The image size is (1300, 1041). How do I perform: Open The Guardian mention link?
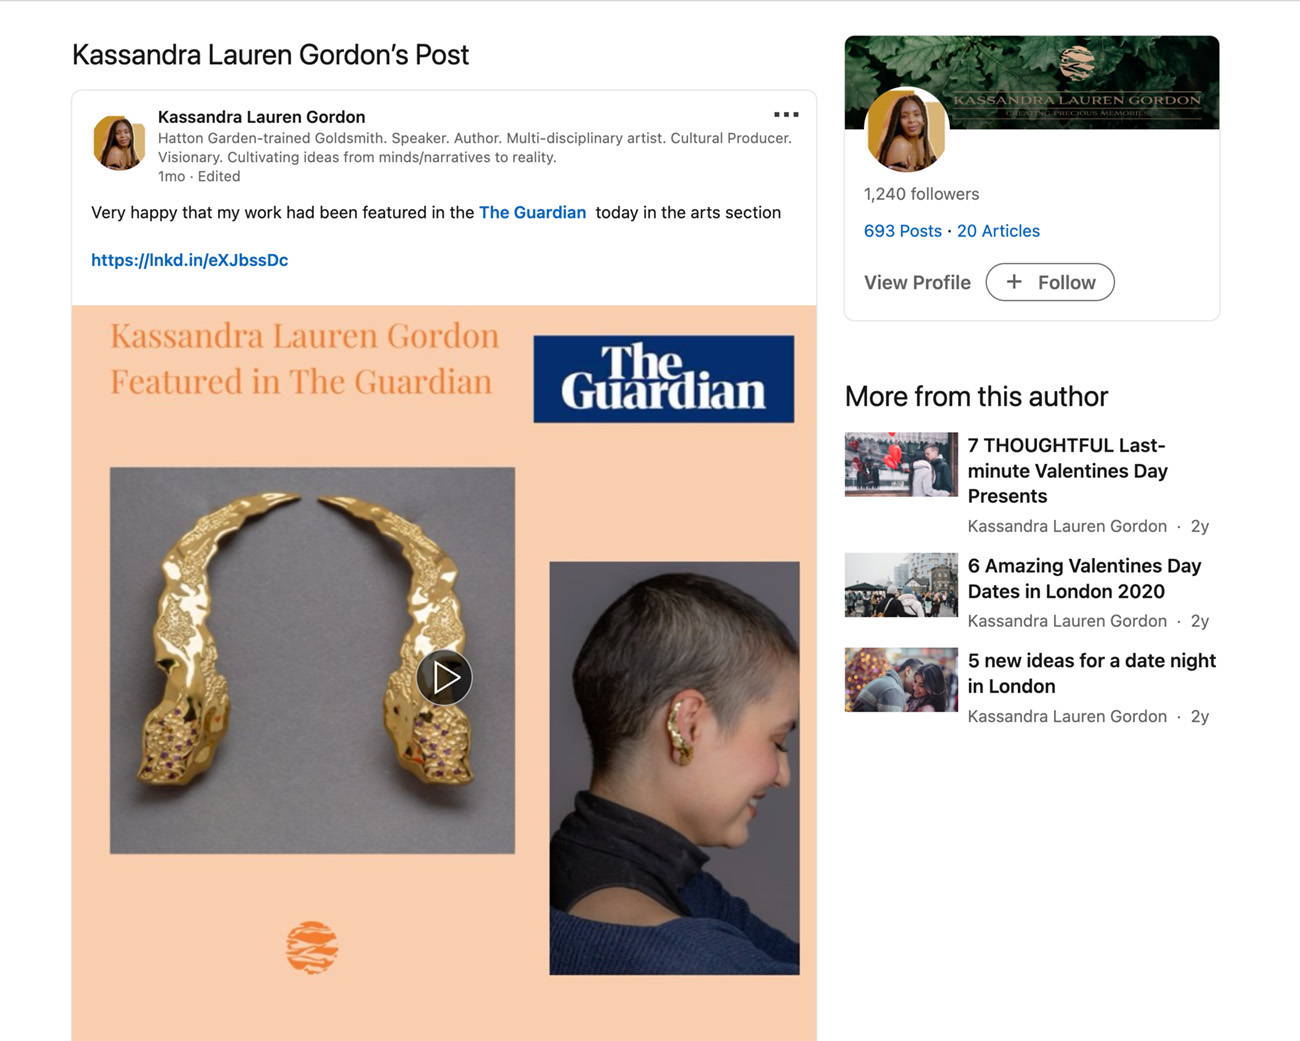pos(532,212)
